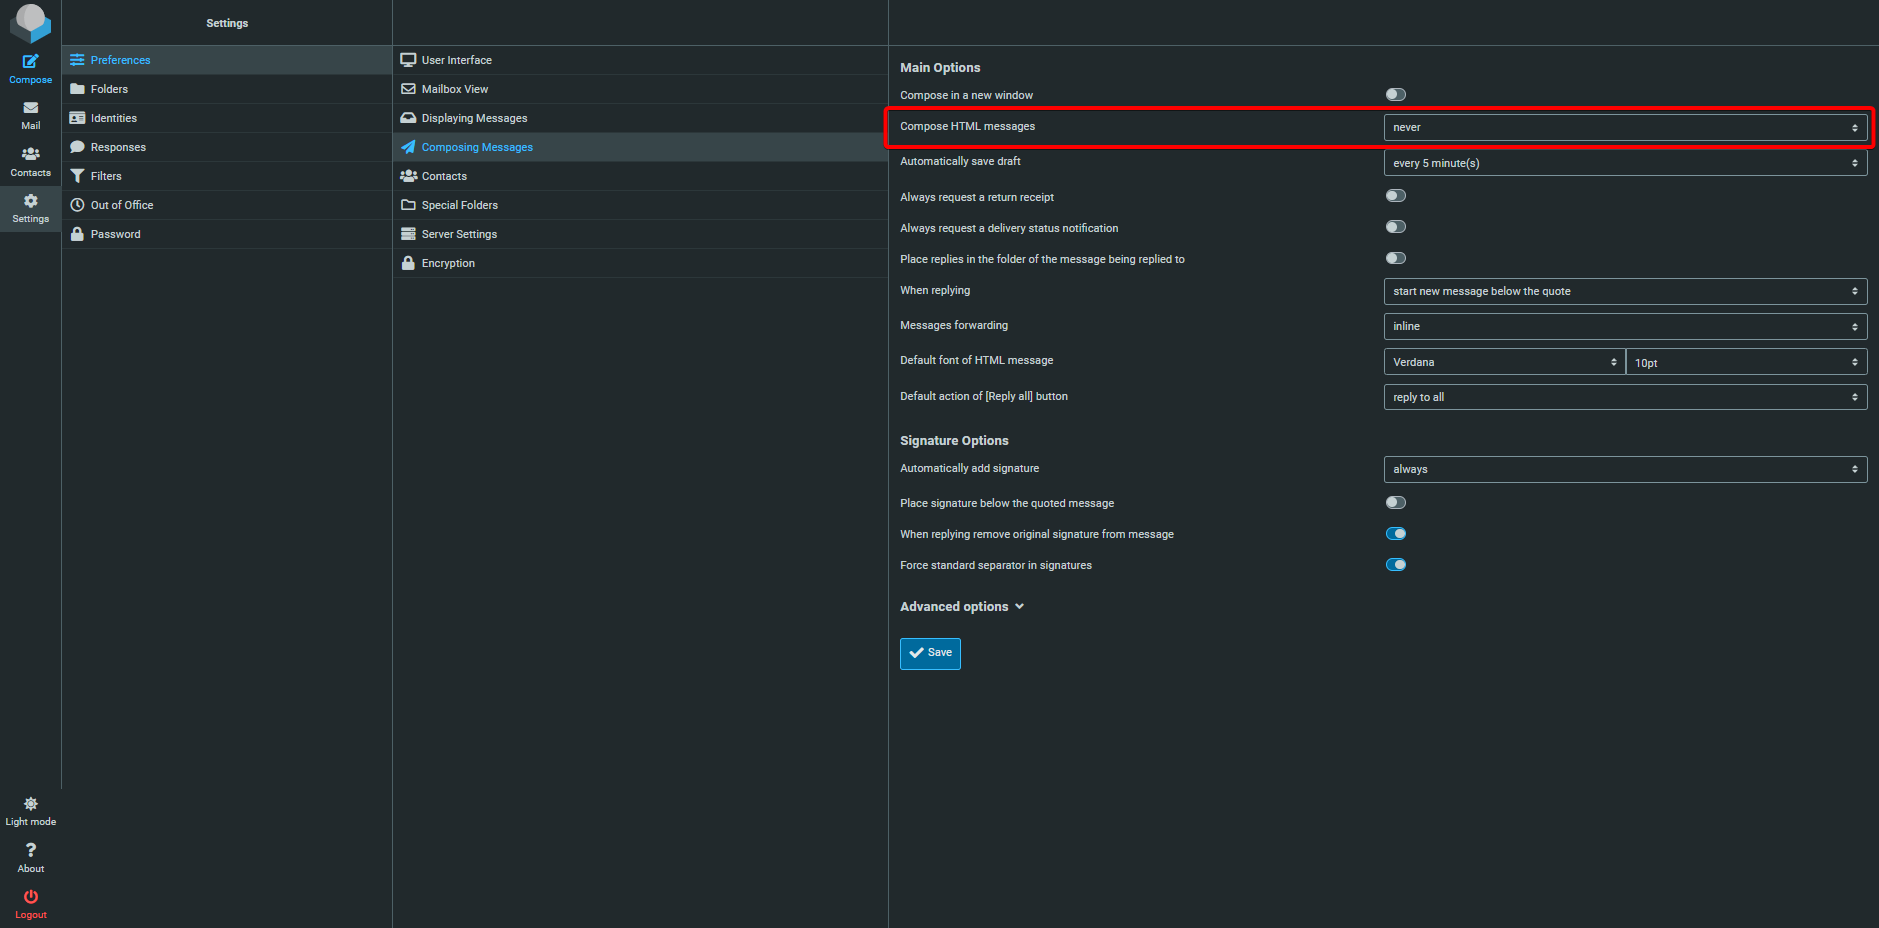
Task: Open the Identities settings item
Action: pos(113,118)
